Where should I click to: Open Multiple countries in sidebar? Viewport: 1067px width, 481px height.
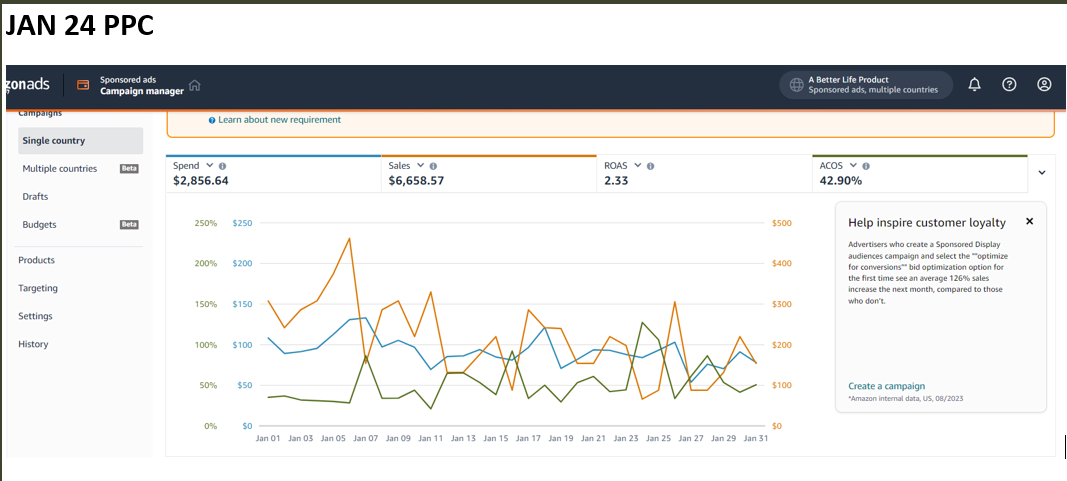click(x=60, y=169)
